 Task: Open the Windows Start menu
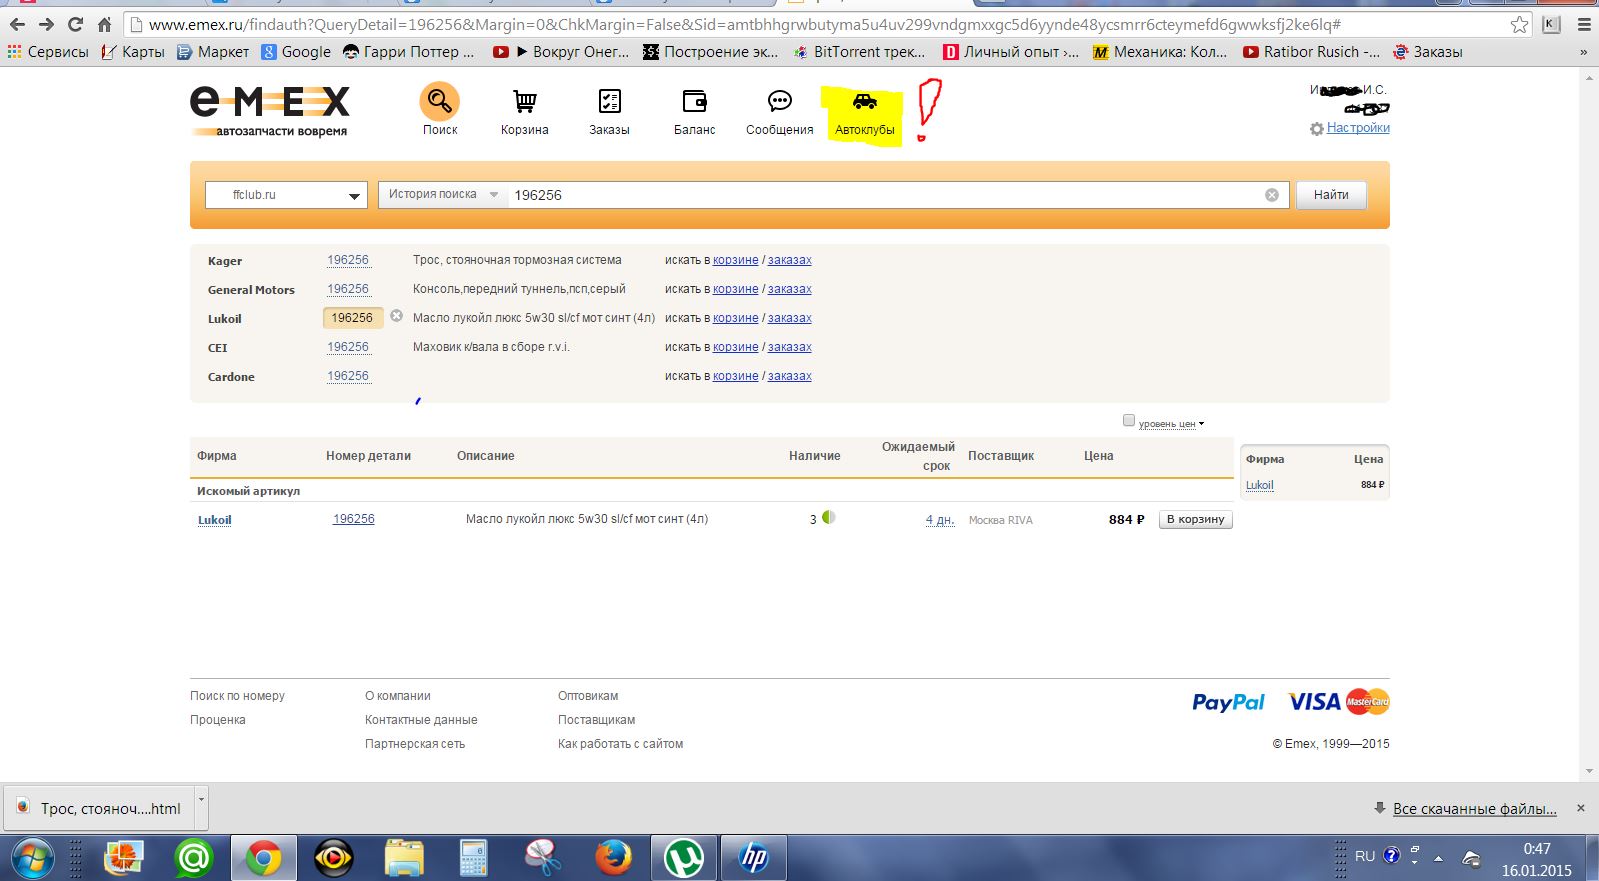[x=31, y=858]
